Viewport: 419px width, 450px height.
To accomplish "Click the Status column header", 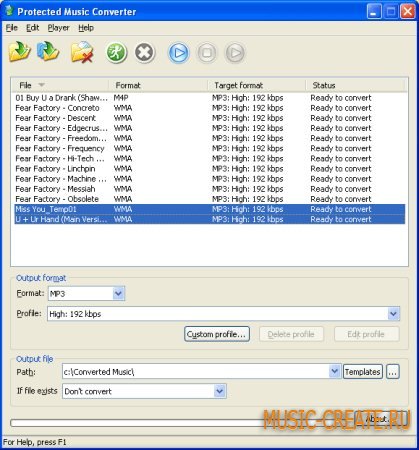I will [356, 85].
